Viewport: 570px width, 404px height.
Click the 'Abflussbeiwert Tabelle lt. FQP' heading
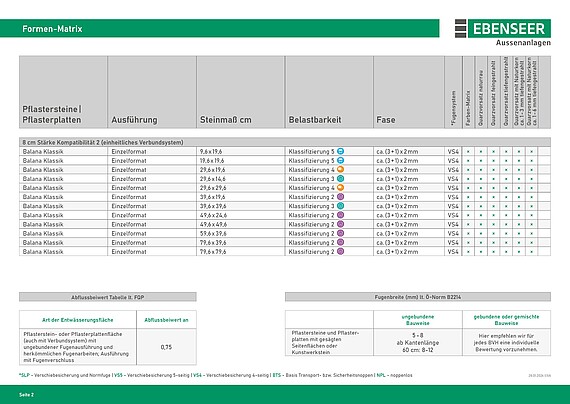pyautogui.click(x=108, y=297)
